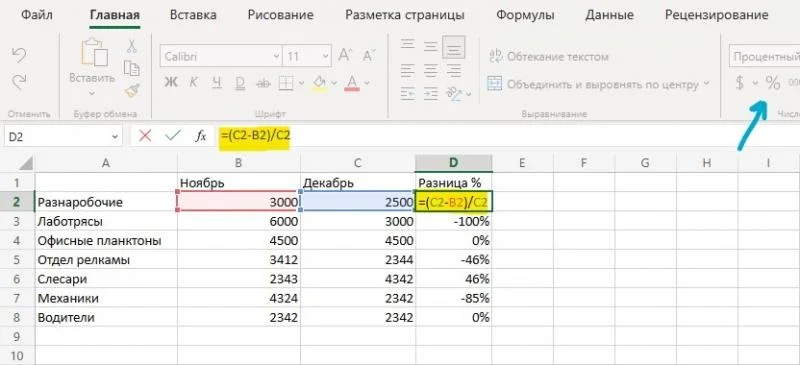Decrease indent icon in alignment group
The width and height of the screenshot is (800, 365).
click(x=407, y=93)
